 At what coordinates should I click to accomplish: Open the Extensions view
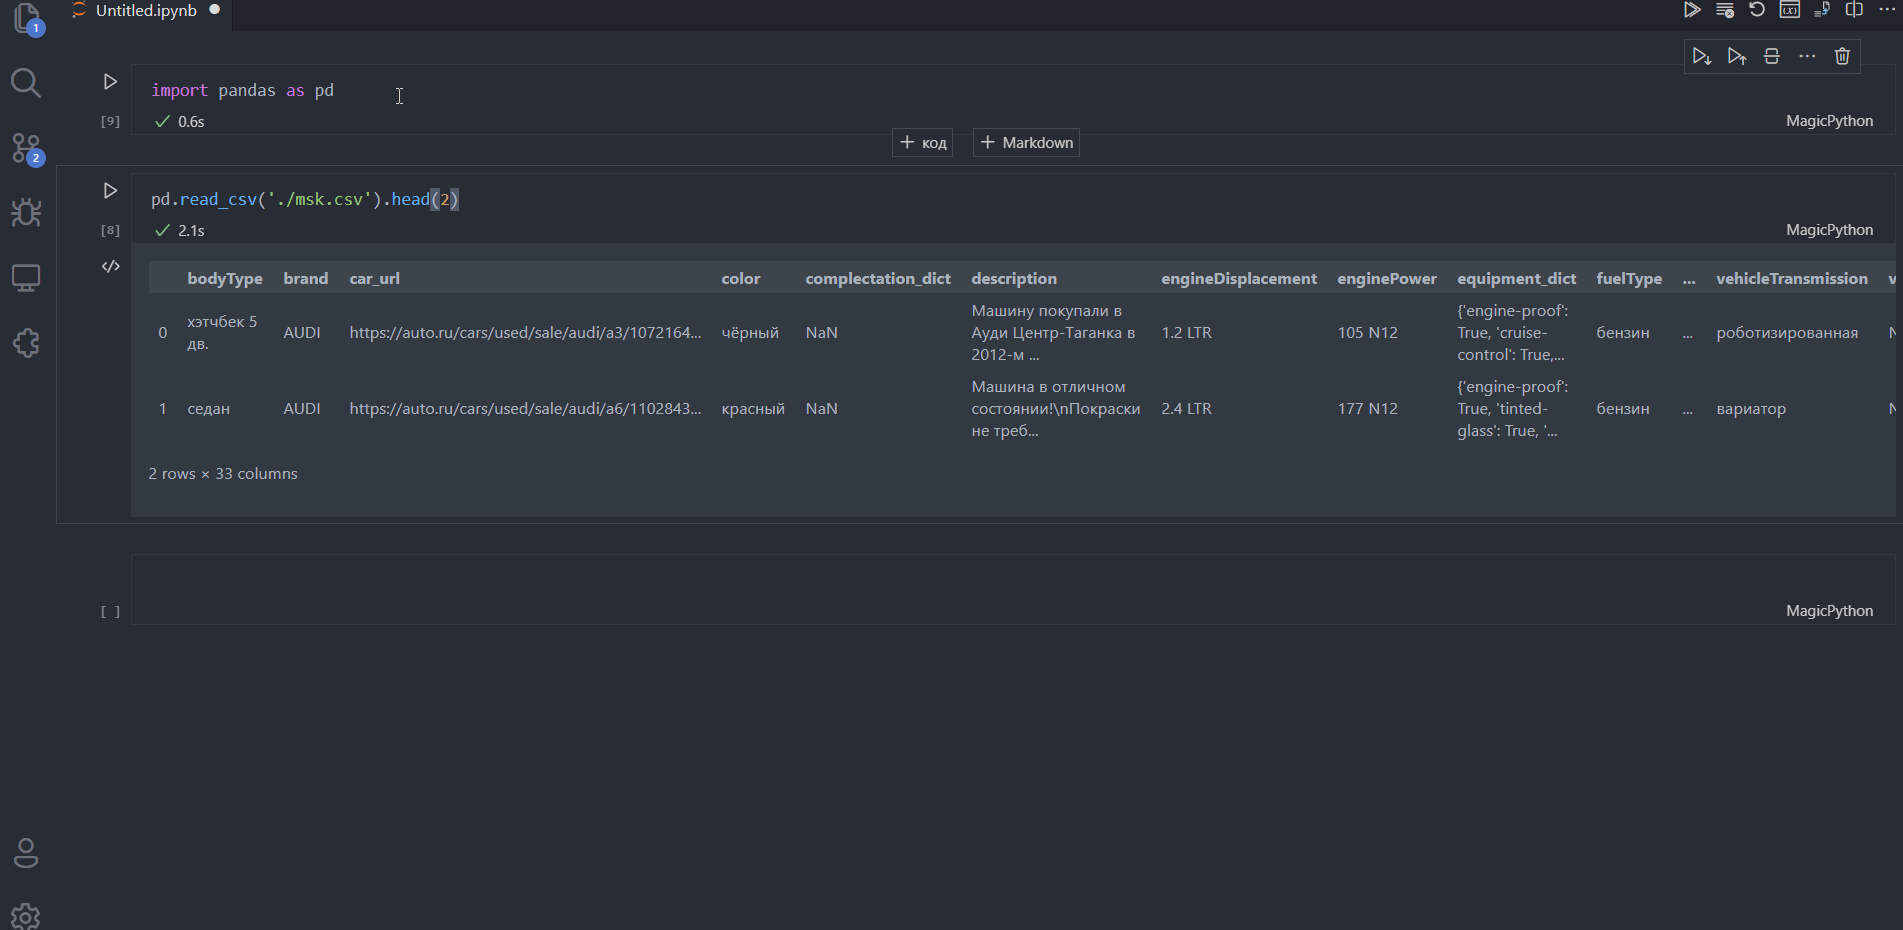pos(26,343)
